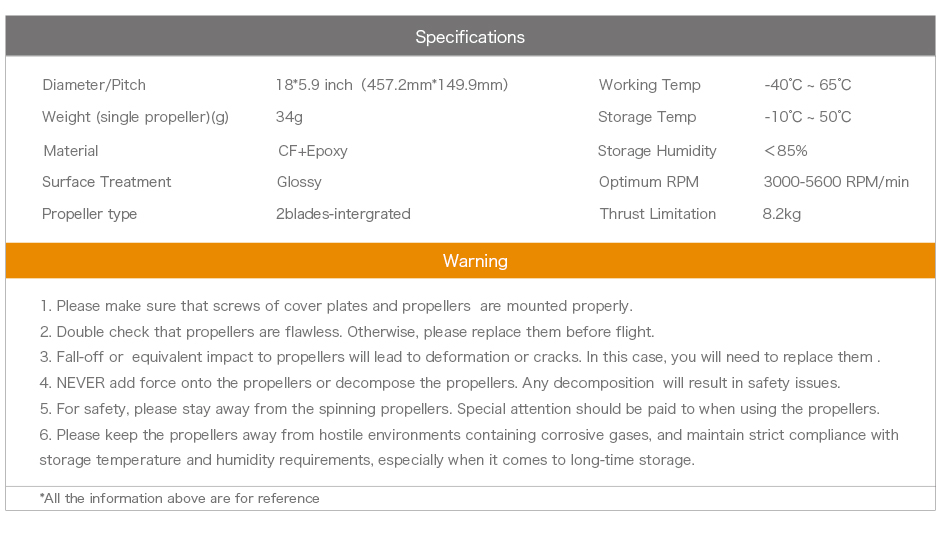Click the Weight (single propeller)(g) label

pos(135,117)
